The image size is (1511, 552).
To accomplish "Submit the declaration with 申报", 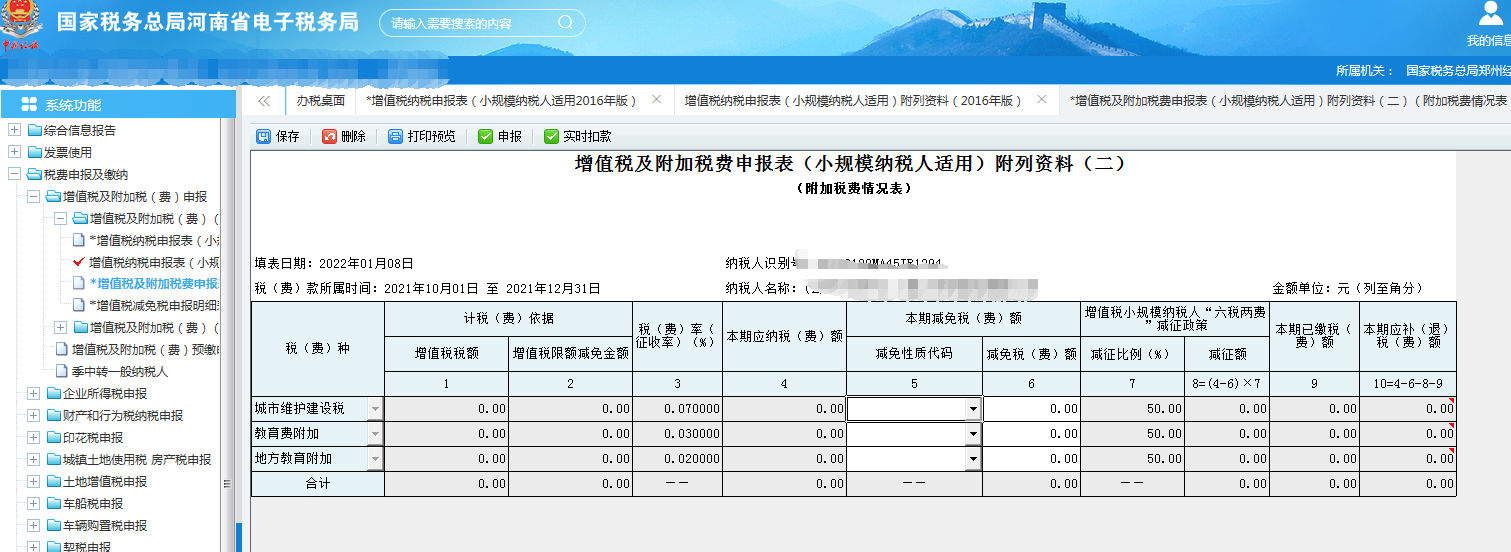I will coord(500,137).
